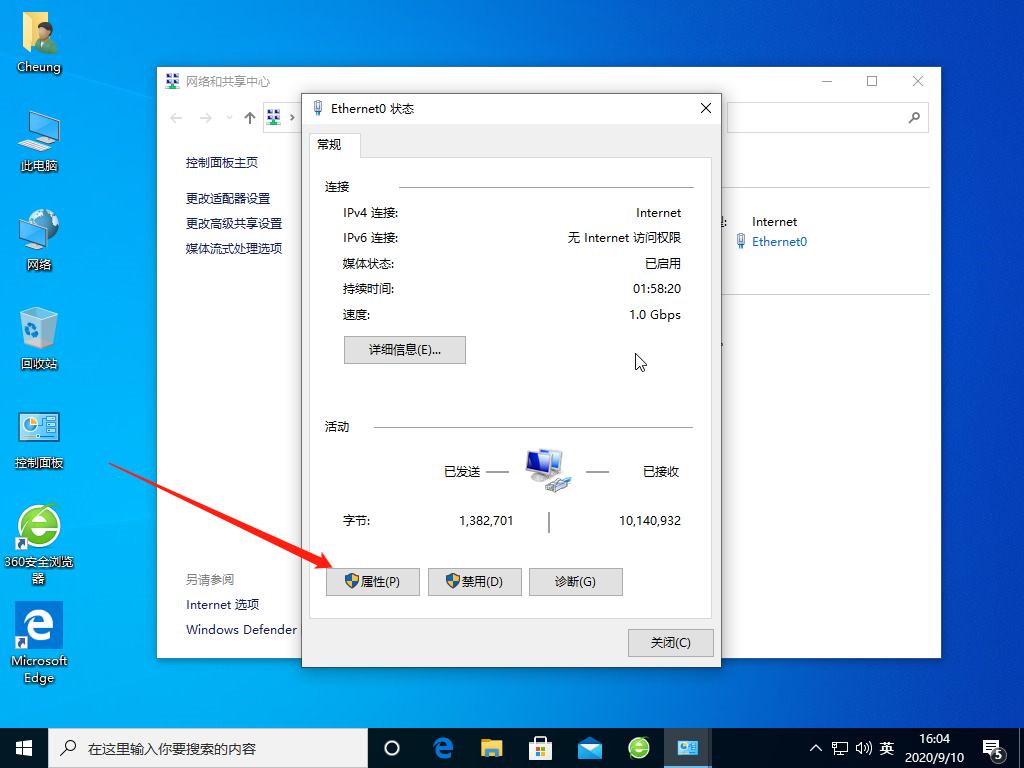Click the 详细信息 button
Viewport: 1024px width, 768px height.
click(x=404, y=350)
